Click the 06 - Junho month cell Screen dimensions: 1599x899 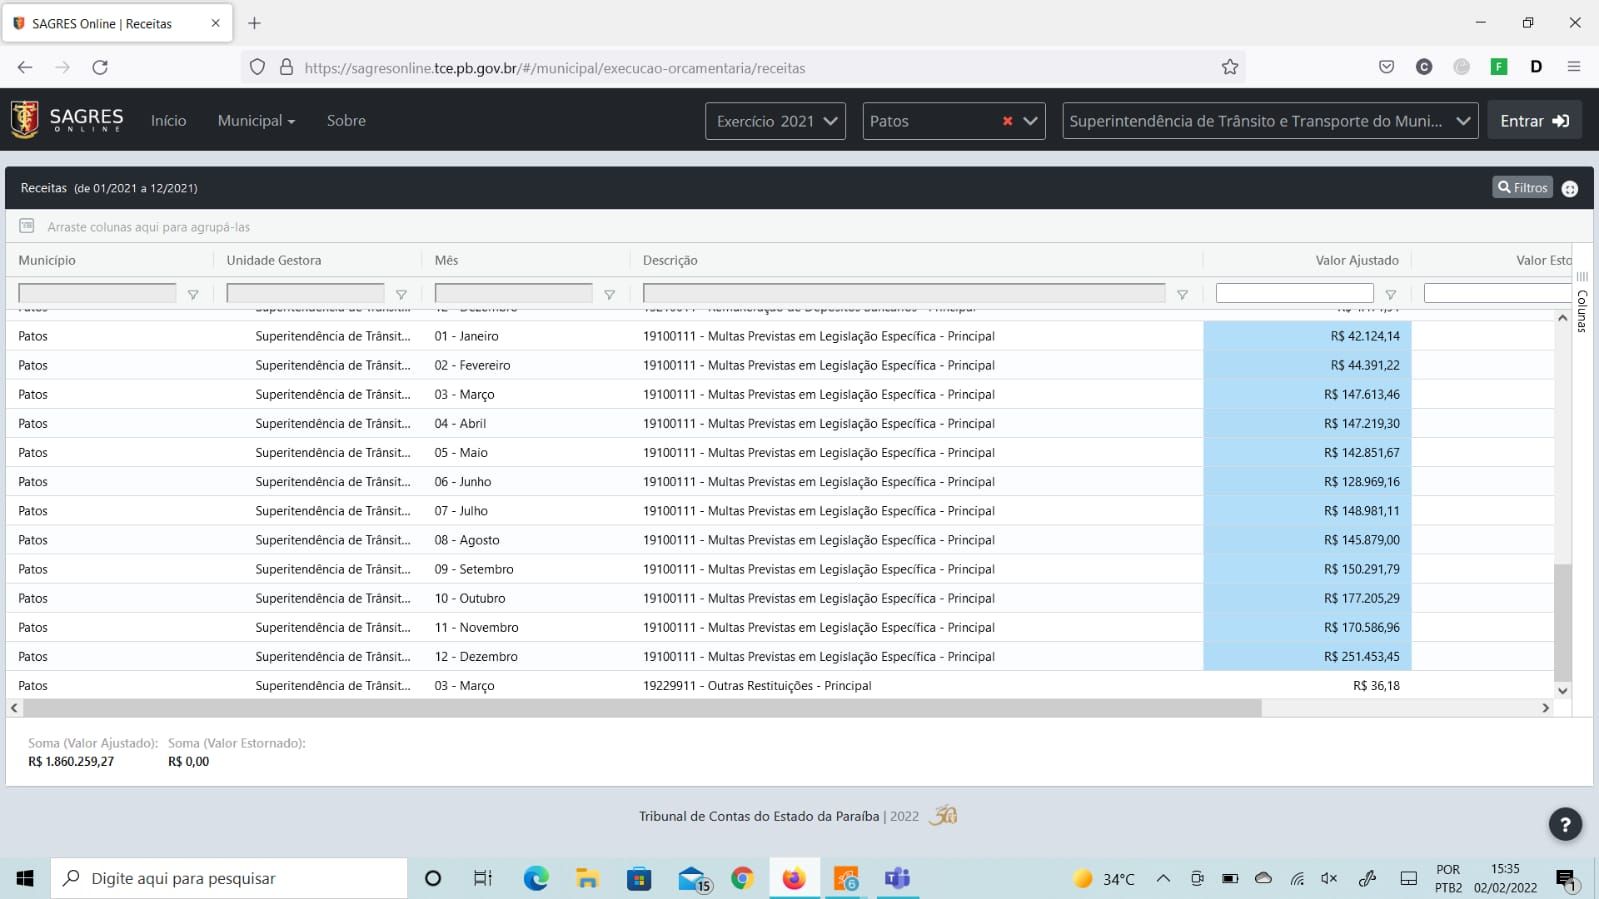tap(463, 482)
